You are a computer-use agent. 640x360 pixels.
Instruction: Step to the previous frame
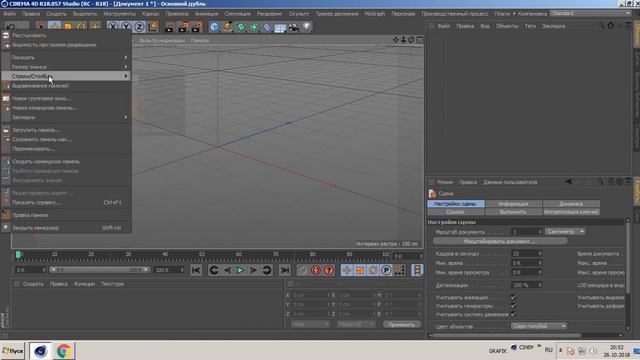[227, 270]
